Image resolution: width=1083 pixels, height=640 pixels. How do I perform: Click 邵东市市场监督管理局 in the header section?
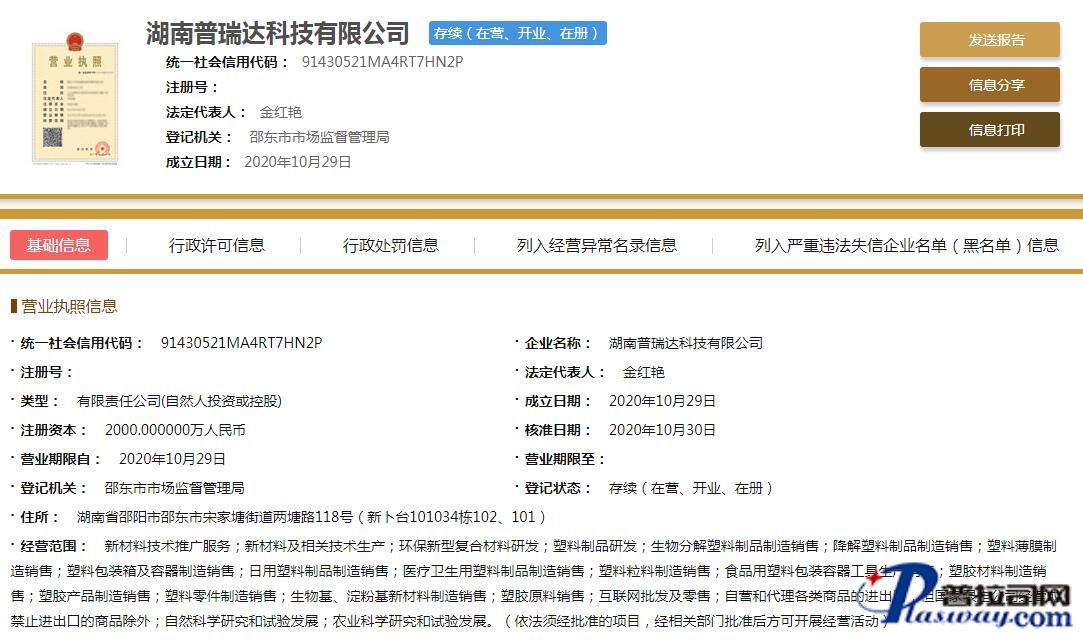pos(319,137)
